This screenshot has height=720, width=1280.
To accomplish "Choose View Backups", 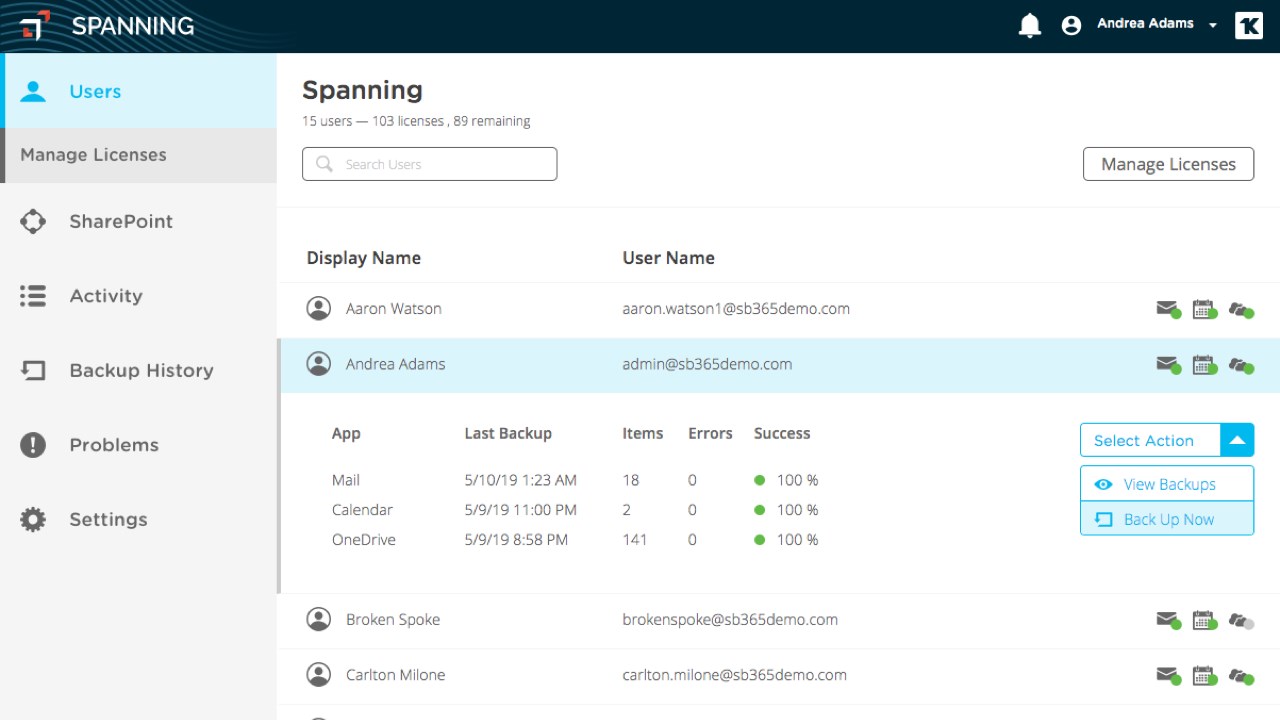I will pos(1167,484).
